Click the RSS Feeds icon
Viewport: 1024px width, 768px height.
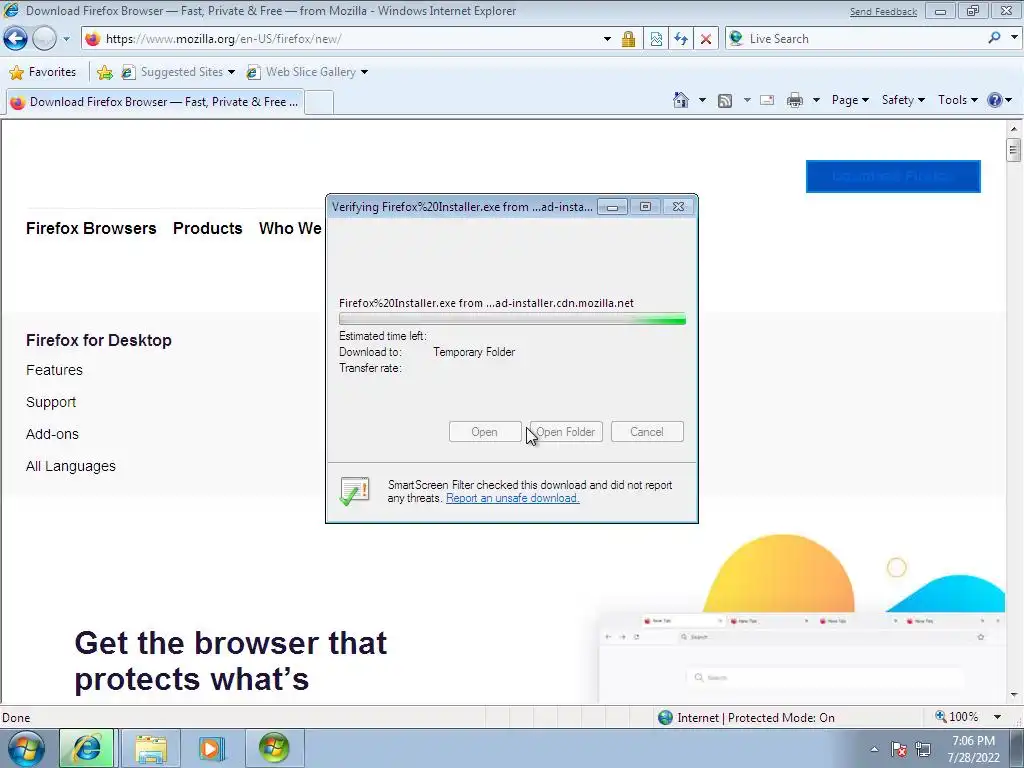tap(725, 101)
